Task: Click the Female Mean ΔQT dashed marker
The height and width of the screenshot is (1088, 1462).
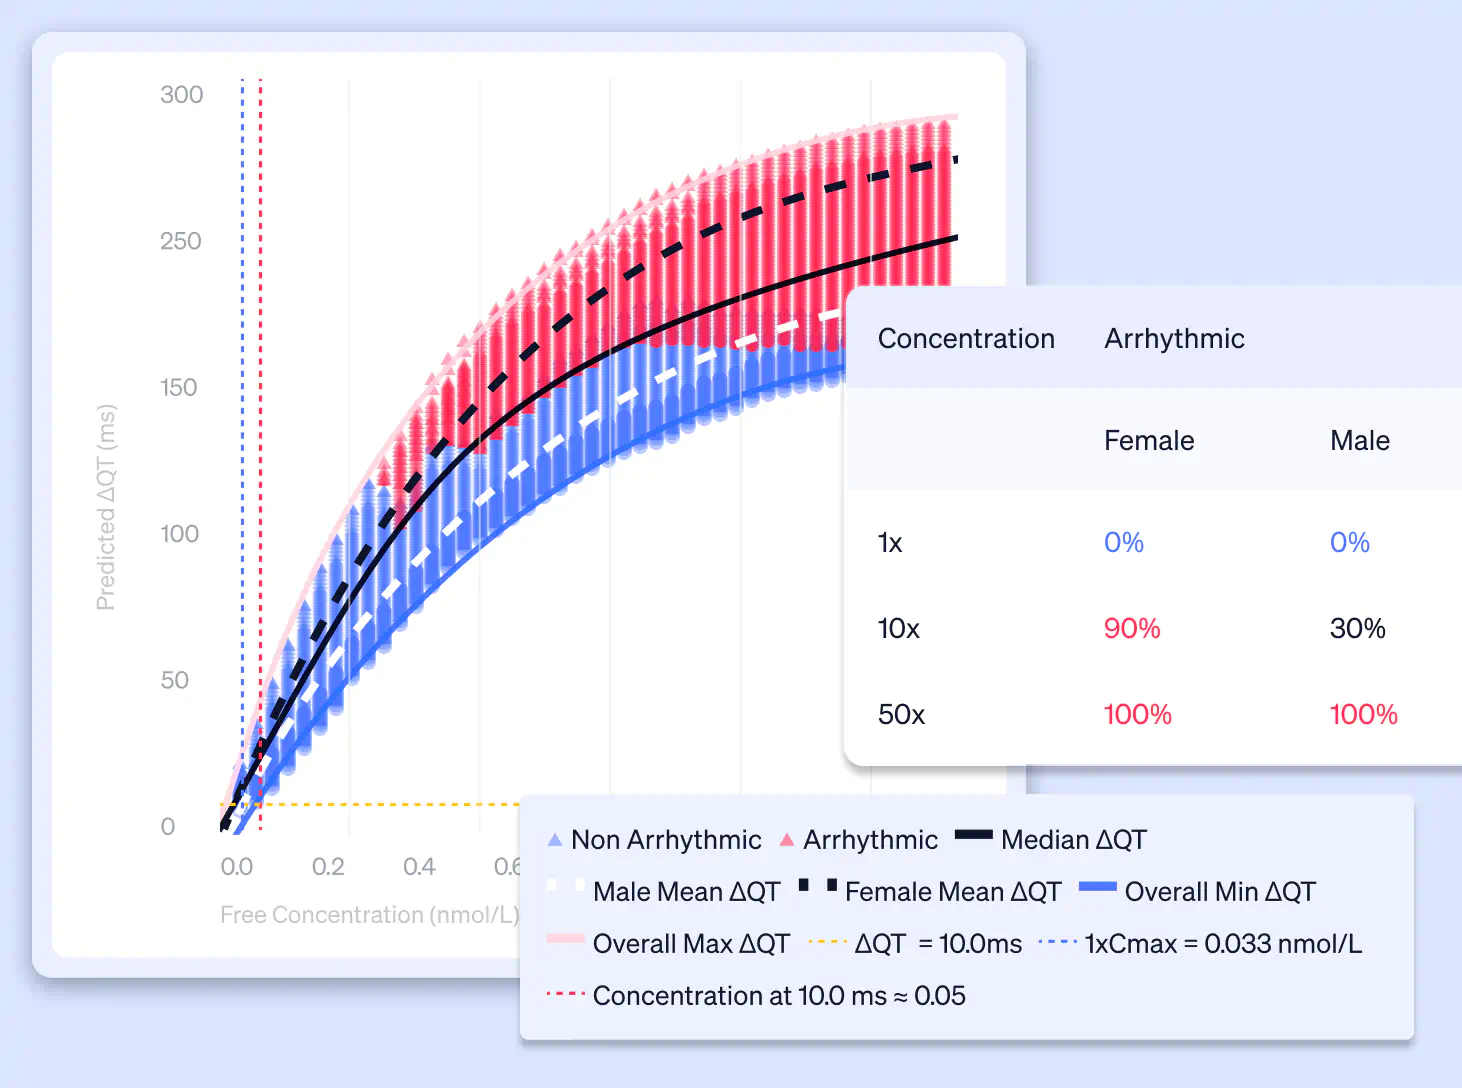Action: click(x=817, y=886)
